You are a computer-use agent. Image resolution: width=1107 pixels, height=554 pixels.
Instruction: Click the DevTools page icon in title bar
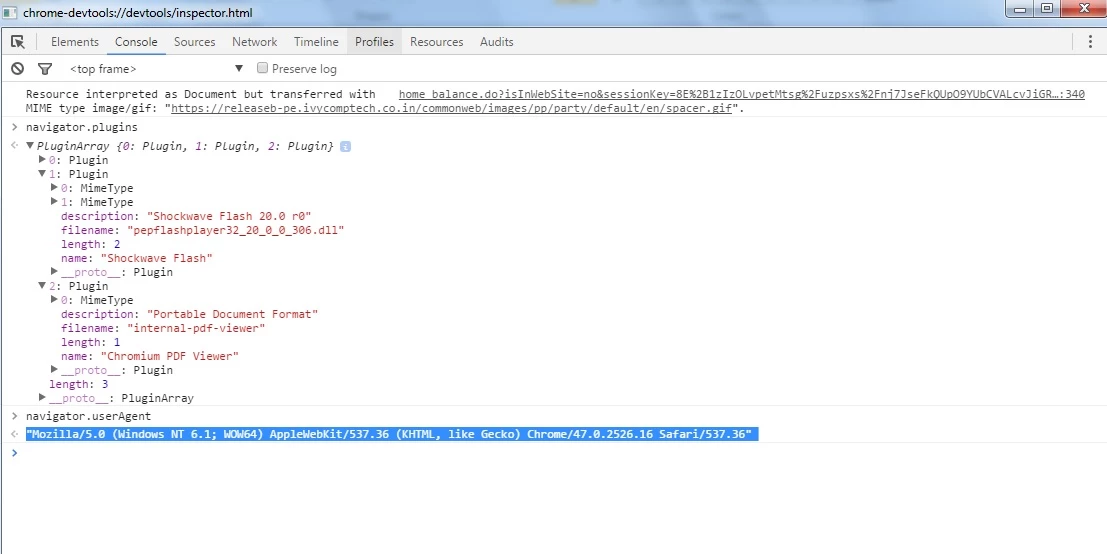pyautogui.click(x=11, y=13)
